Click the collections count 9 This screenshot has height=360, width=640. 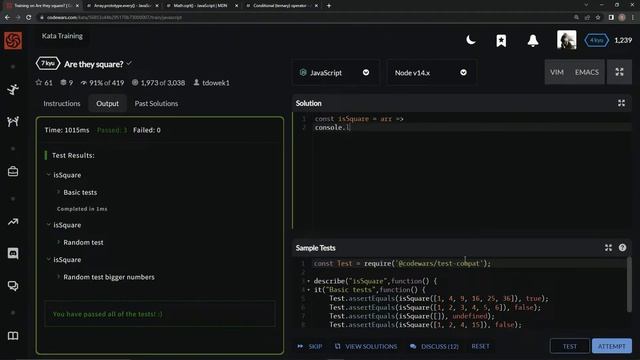coord(67,83)
